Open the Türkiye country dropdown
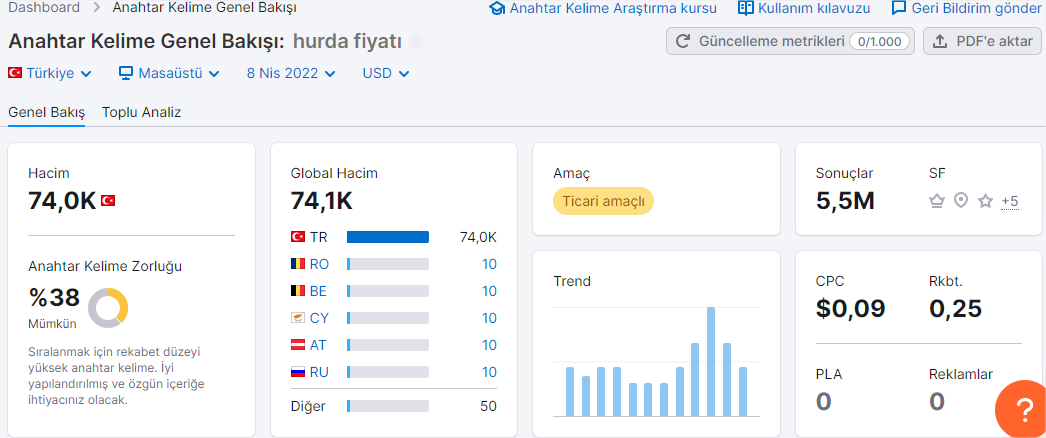The image size is (1046, 438). tap(50, 73)
